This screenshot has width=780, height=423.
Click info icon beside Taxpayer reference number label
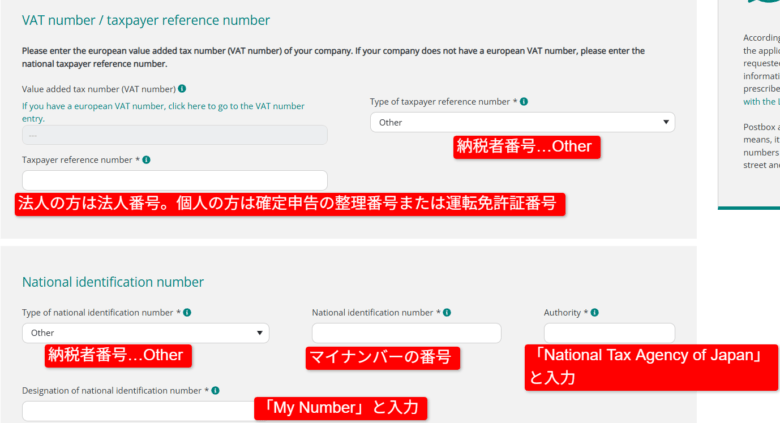(x=147, y=159)
